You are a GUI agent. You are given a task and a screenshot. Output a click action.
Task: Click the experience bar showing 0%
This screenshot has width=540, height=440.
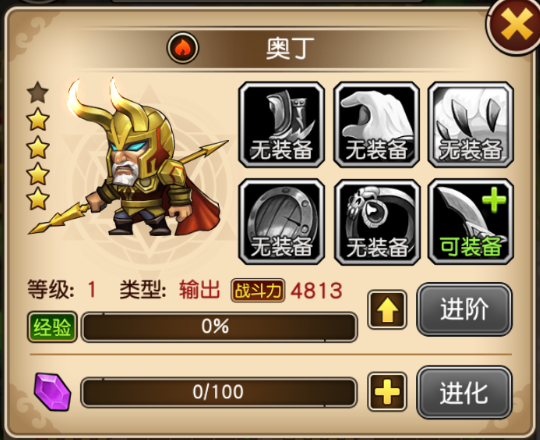(x=219, y=327)
